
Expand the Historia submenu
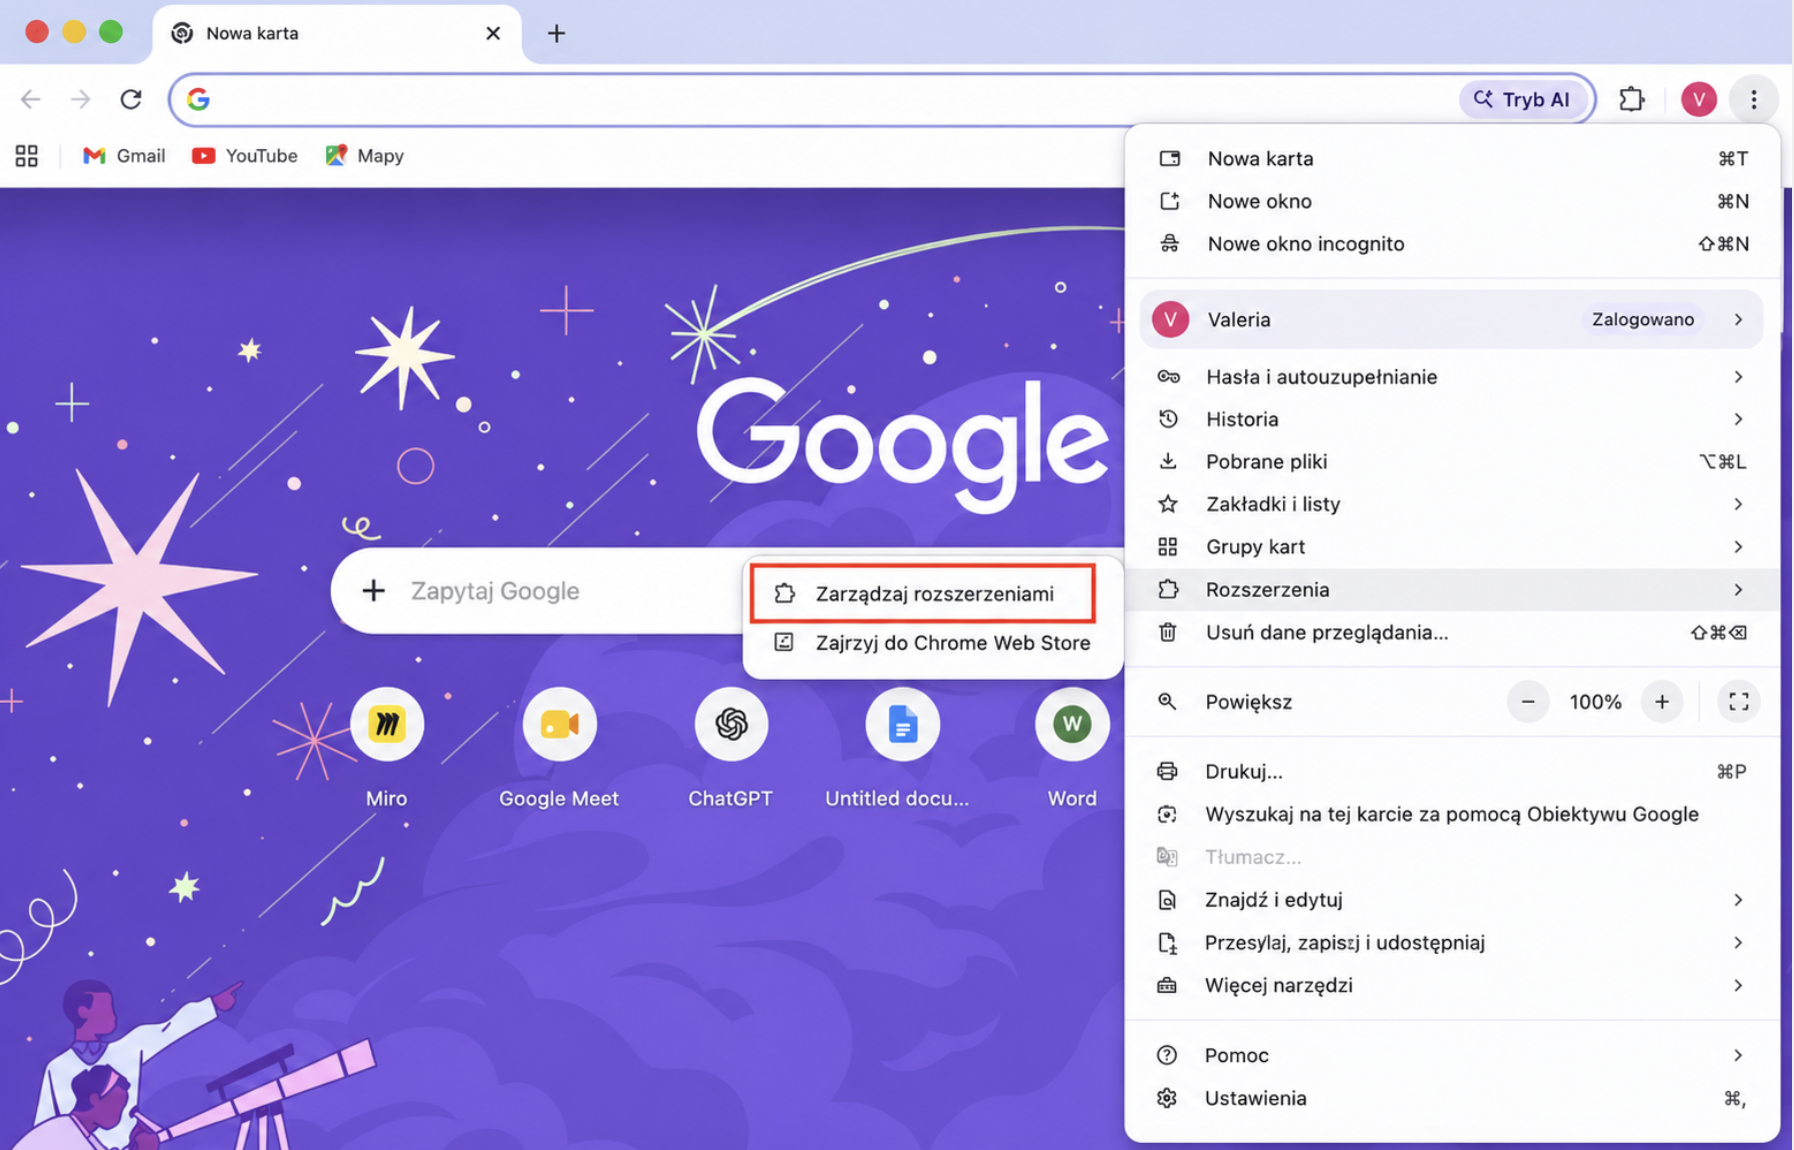click(x=1451, y=419)
